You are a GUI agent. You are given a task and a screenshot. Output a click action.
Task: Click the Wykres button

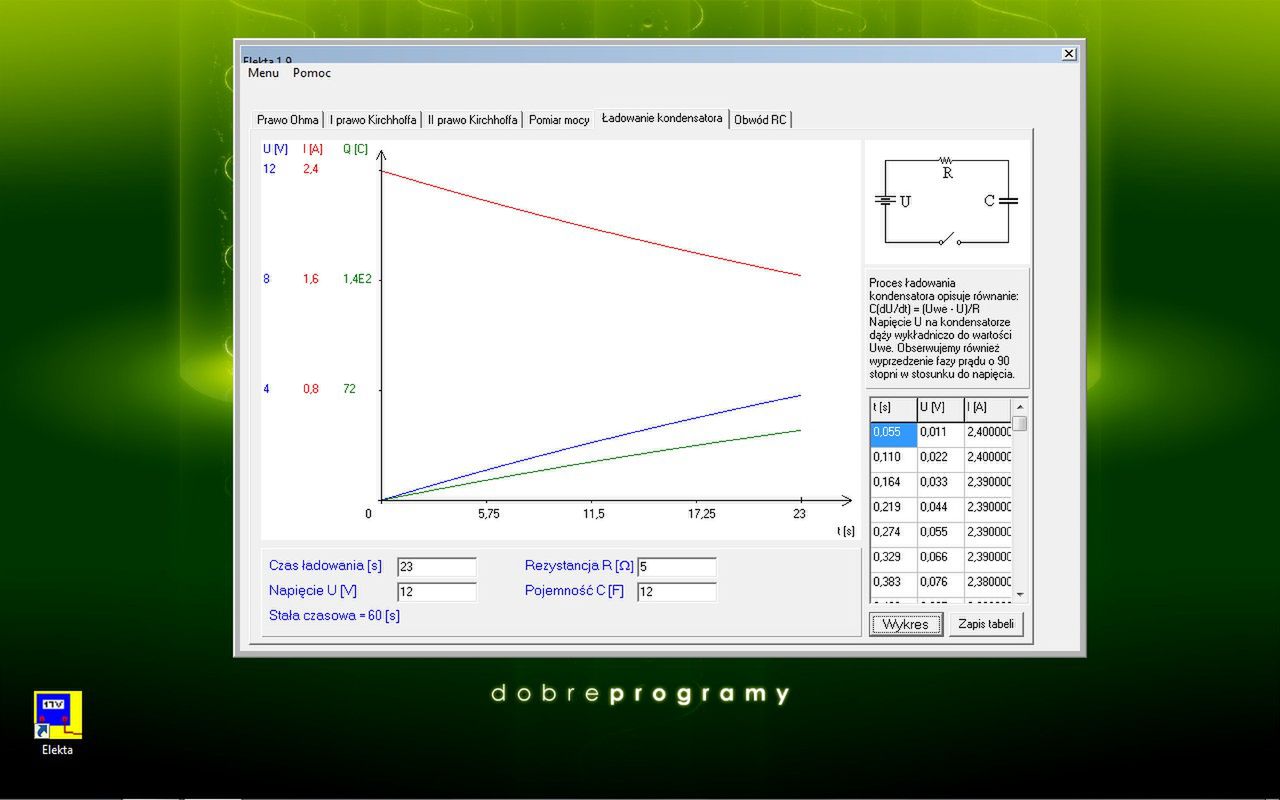[x=906, y=624]
